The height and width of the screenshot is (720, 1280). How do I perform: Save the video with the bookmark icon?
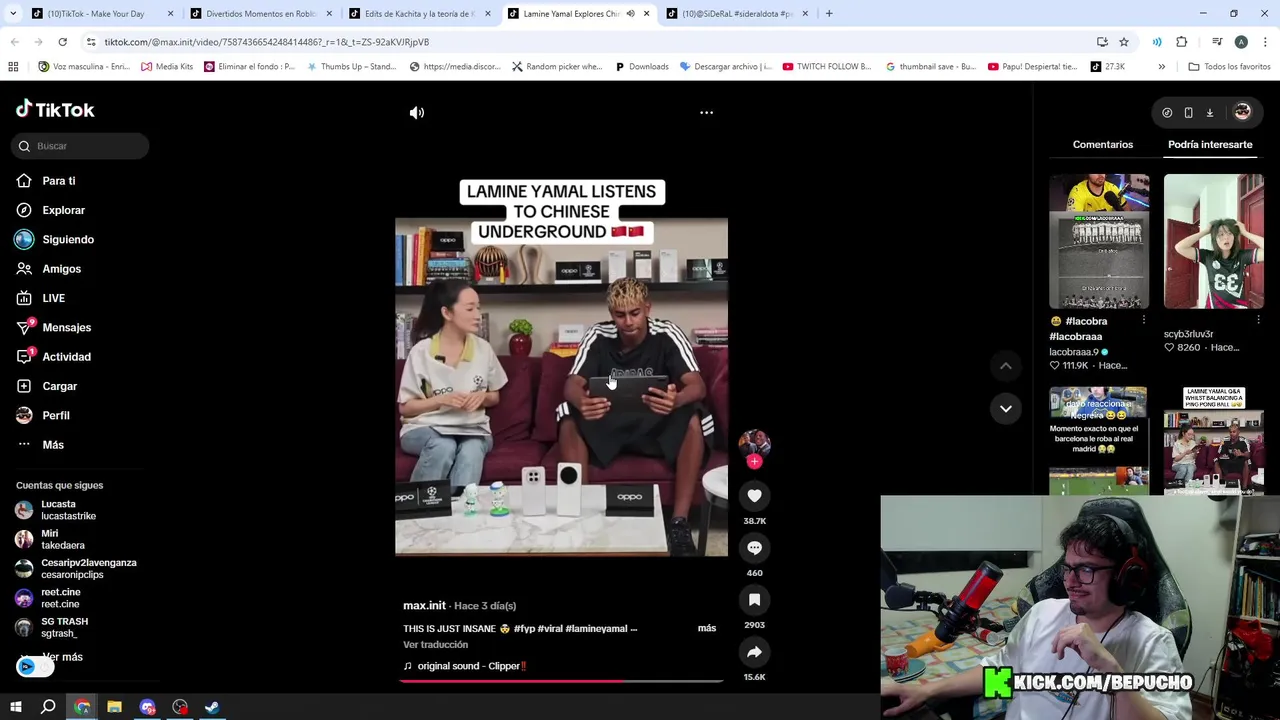(754, 600)
